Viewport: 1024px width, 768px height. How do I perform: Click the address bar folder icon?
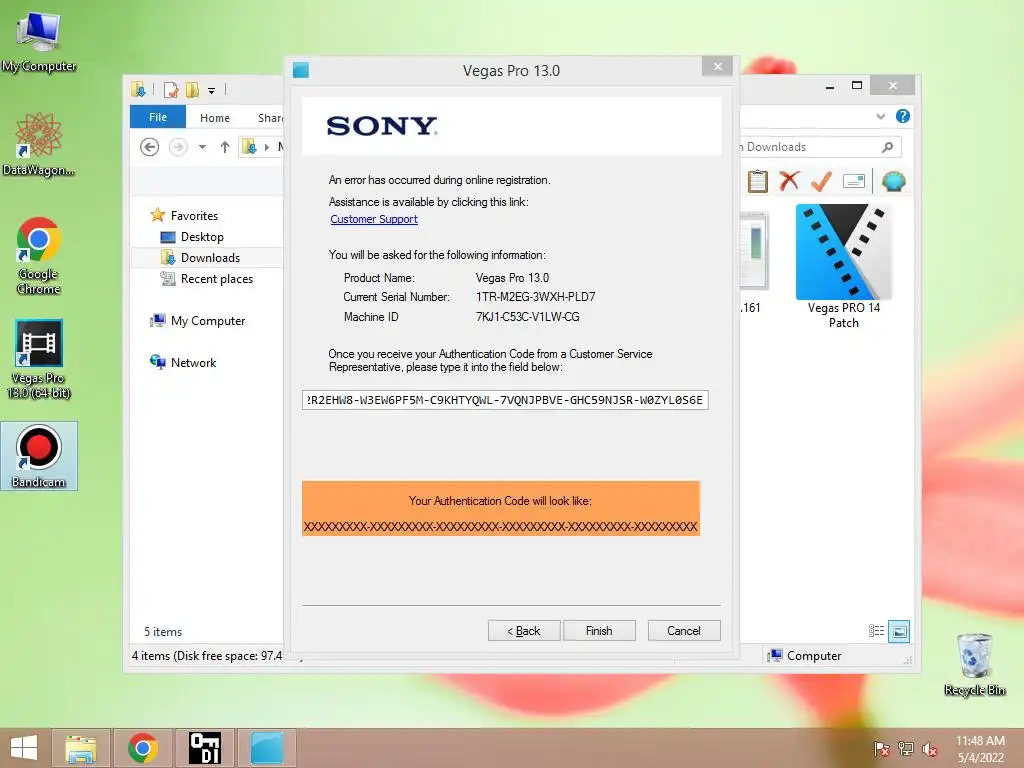(249, 147)
